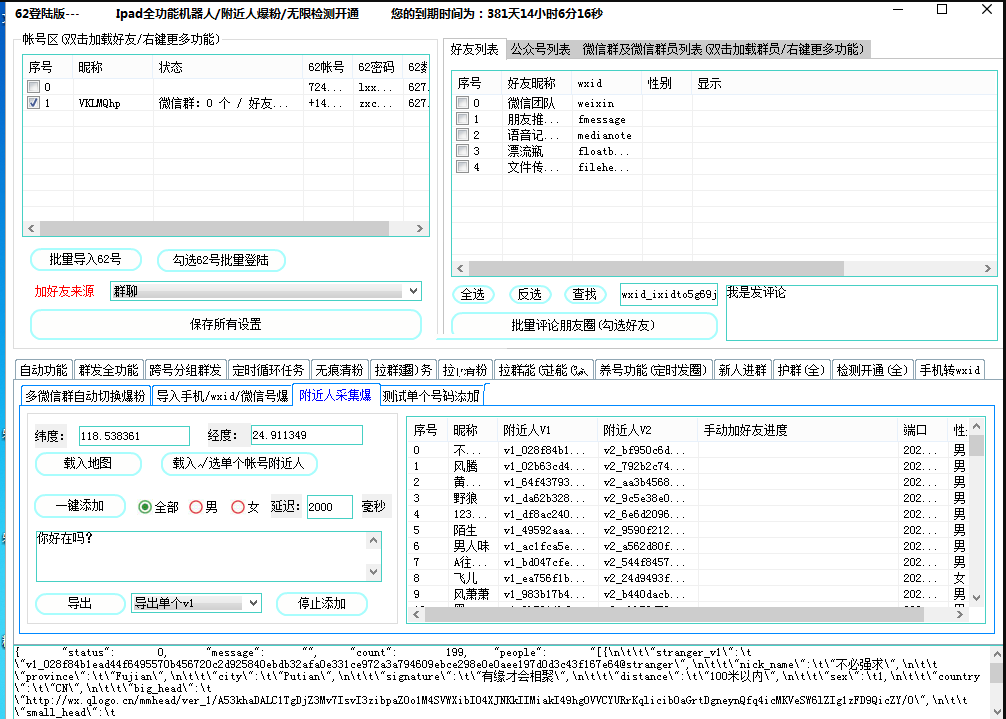The width and height of the screenshot is (1006, 719).
Task: Focus the 经度 longitude input field
Action: (x=307, y=435)
